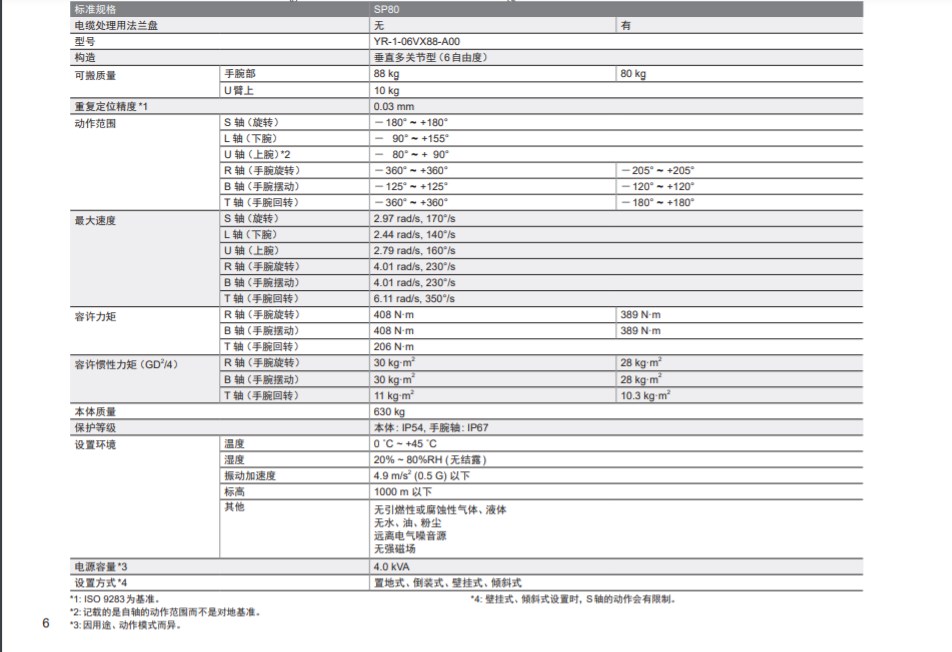
Task: Click the T-axis speed 6.11 rad/s value
Action: (x=414, y=299)
